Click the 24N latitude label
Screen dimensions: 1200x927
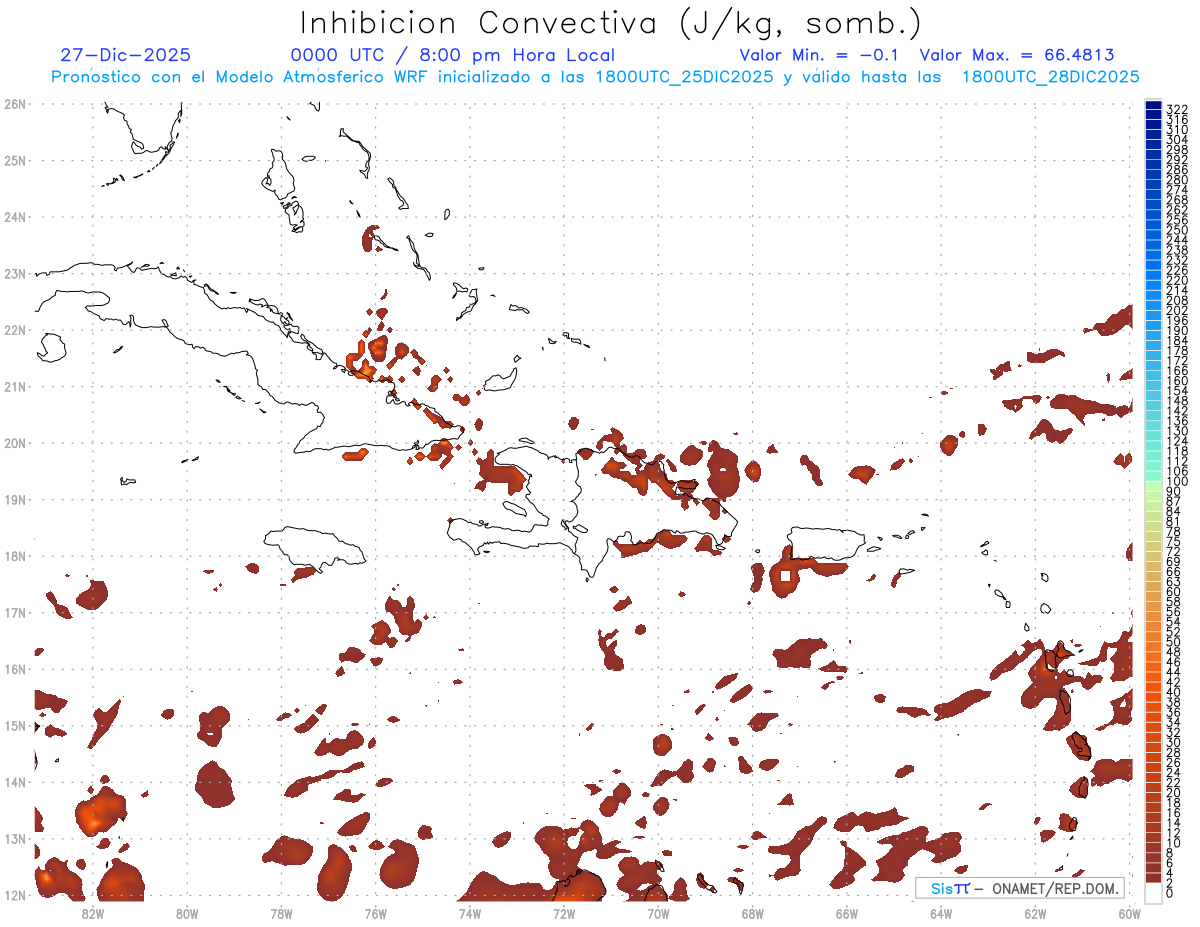click(14, 217)
